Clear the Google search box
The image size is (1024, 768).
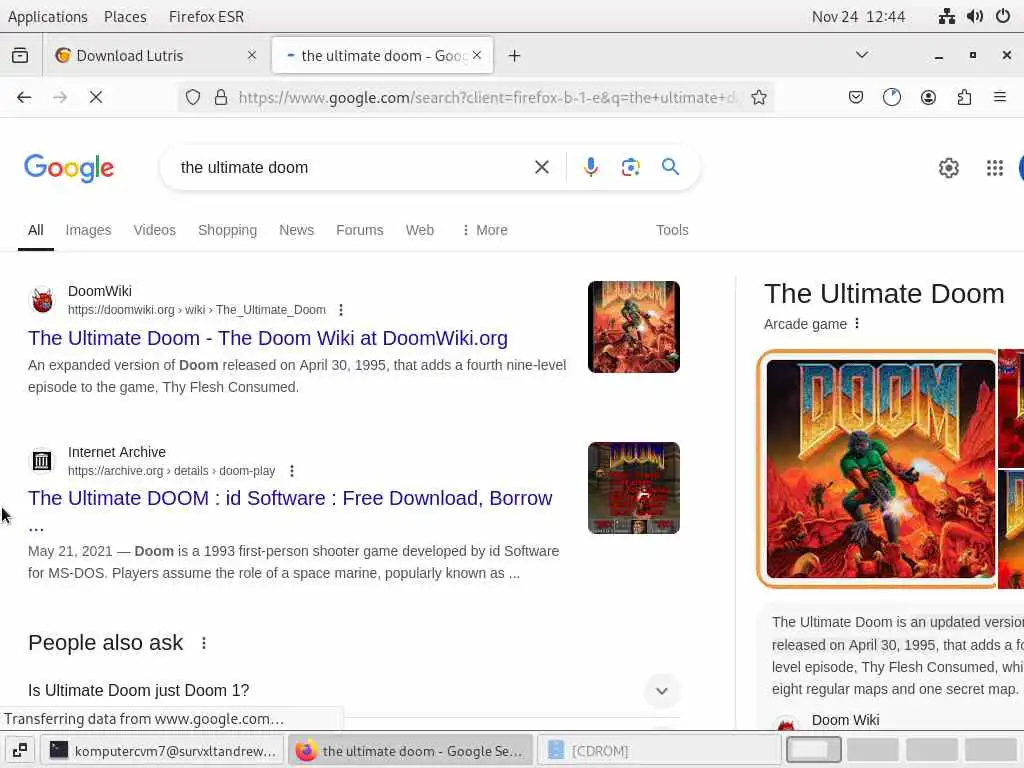pos(541,167)
